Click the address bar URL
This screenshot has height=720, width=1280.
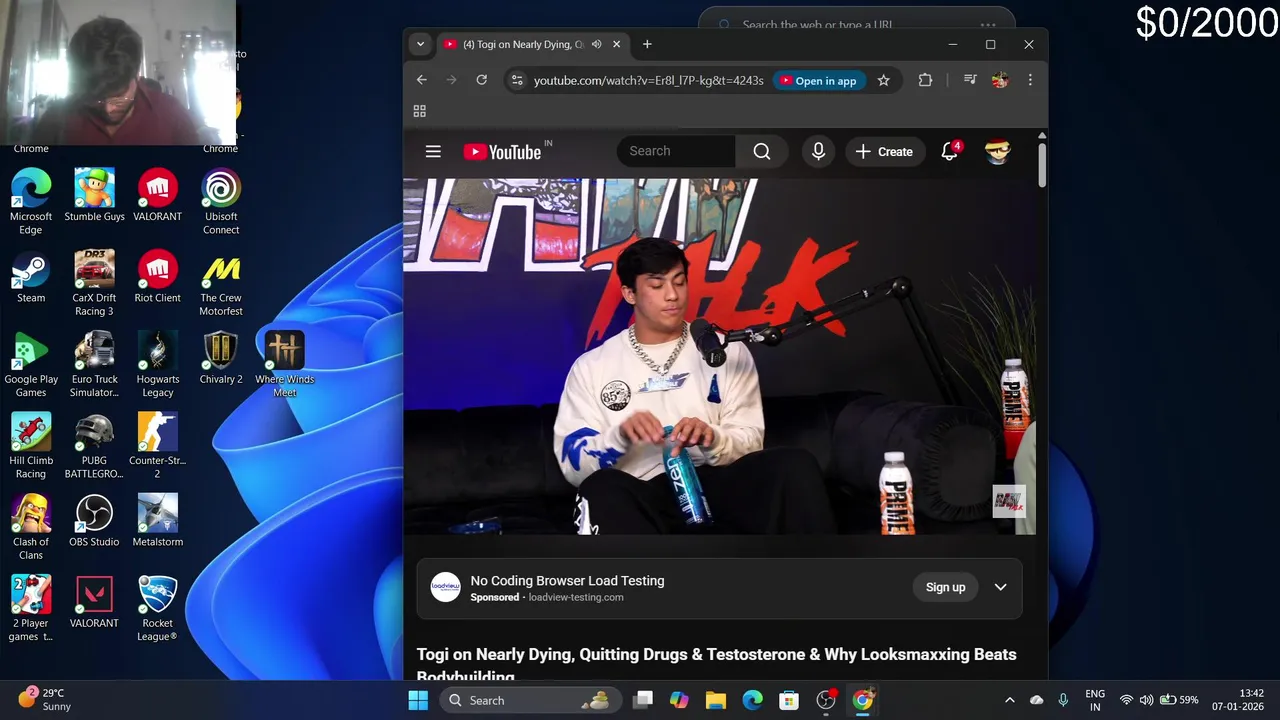[648, 80]
